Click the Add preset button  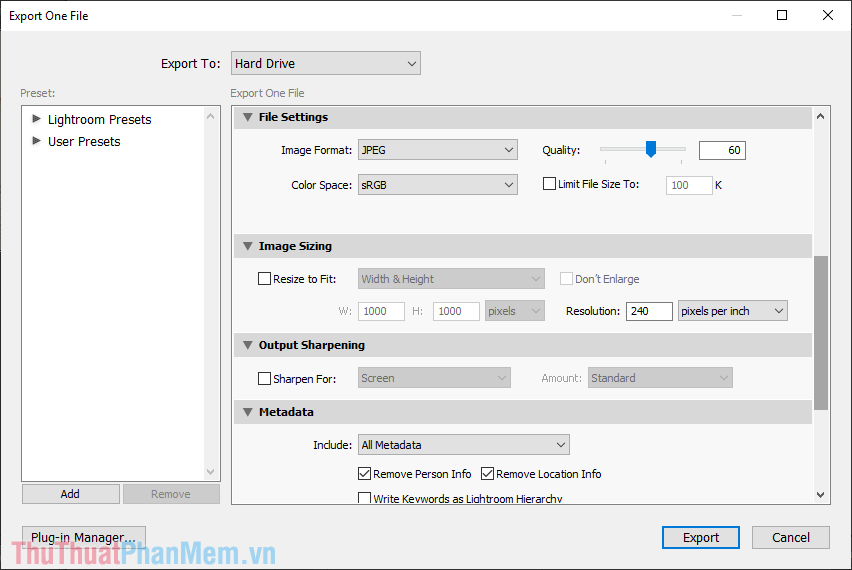71,494
